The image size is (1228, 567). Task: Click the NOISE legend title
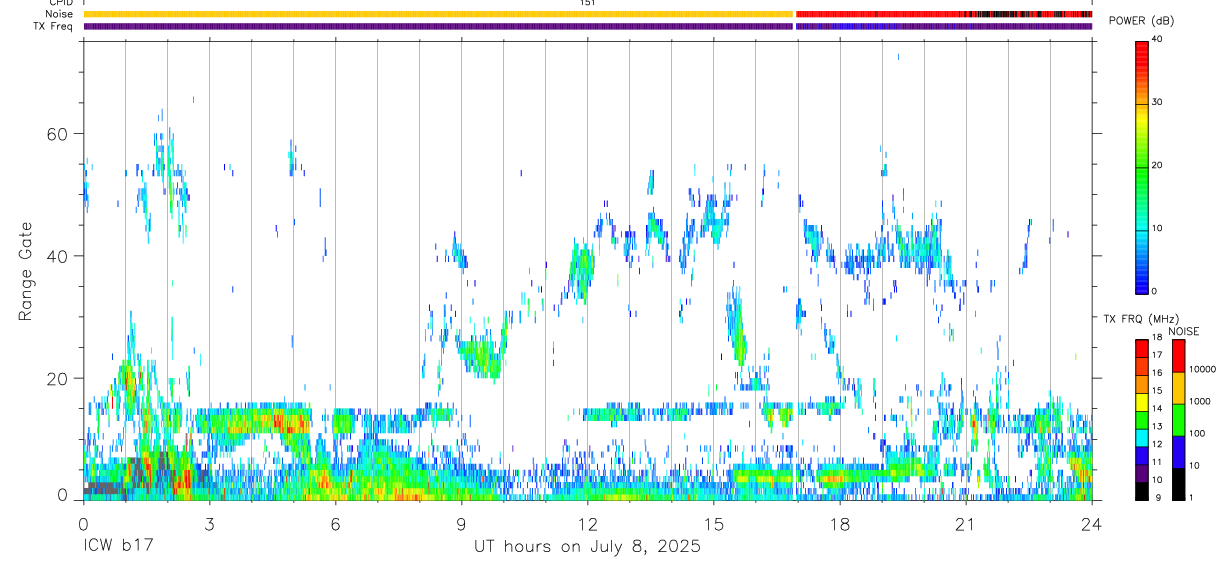pyautogui.click(x=1184, y=331)
